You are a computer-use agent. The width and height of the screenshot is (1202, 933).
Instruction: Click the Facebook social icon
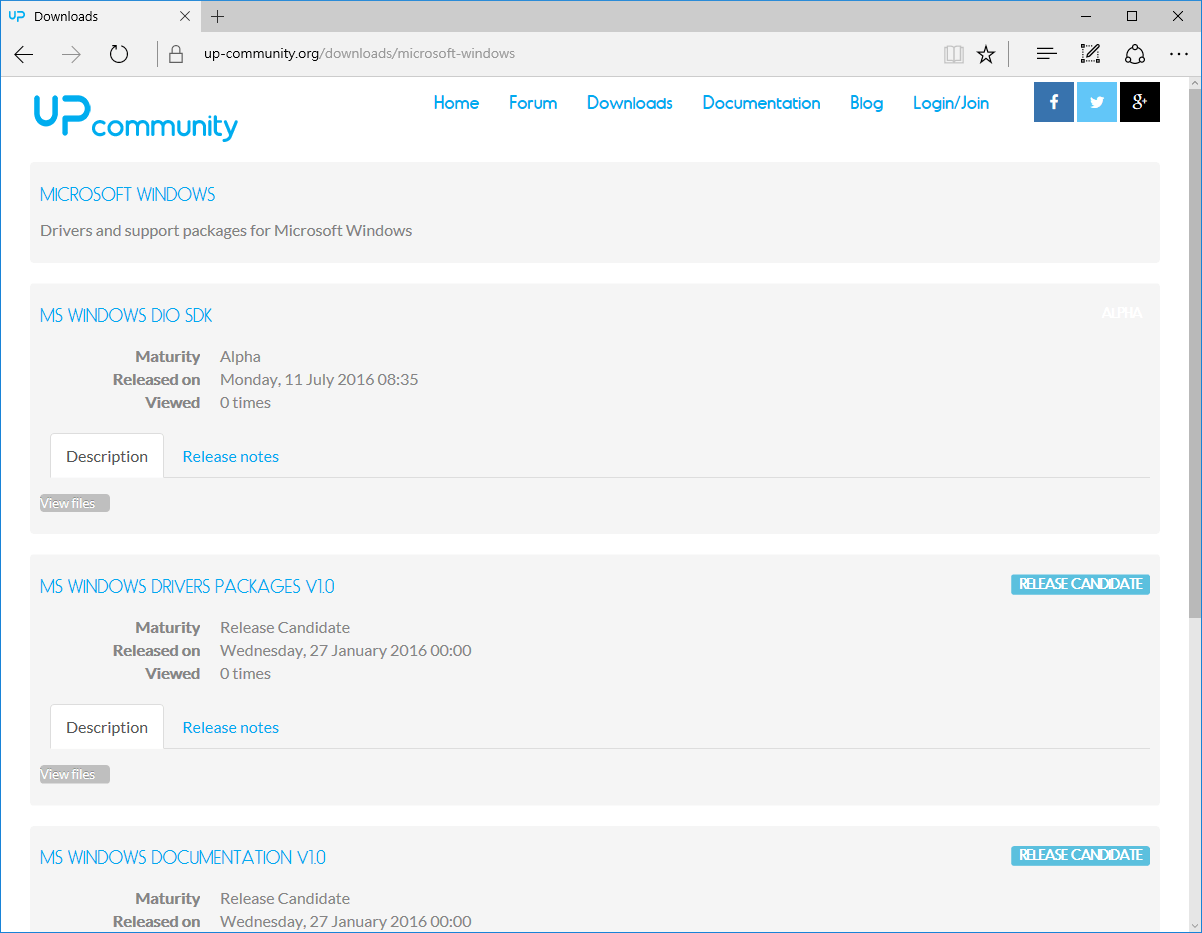tap(1054, 102)
